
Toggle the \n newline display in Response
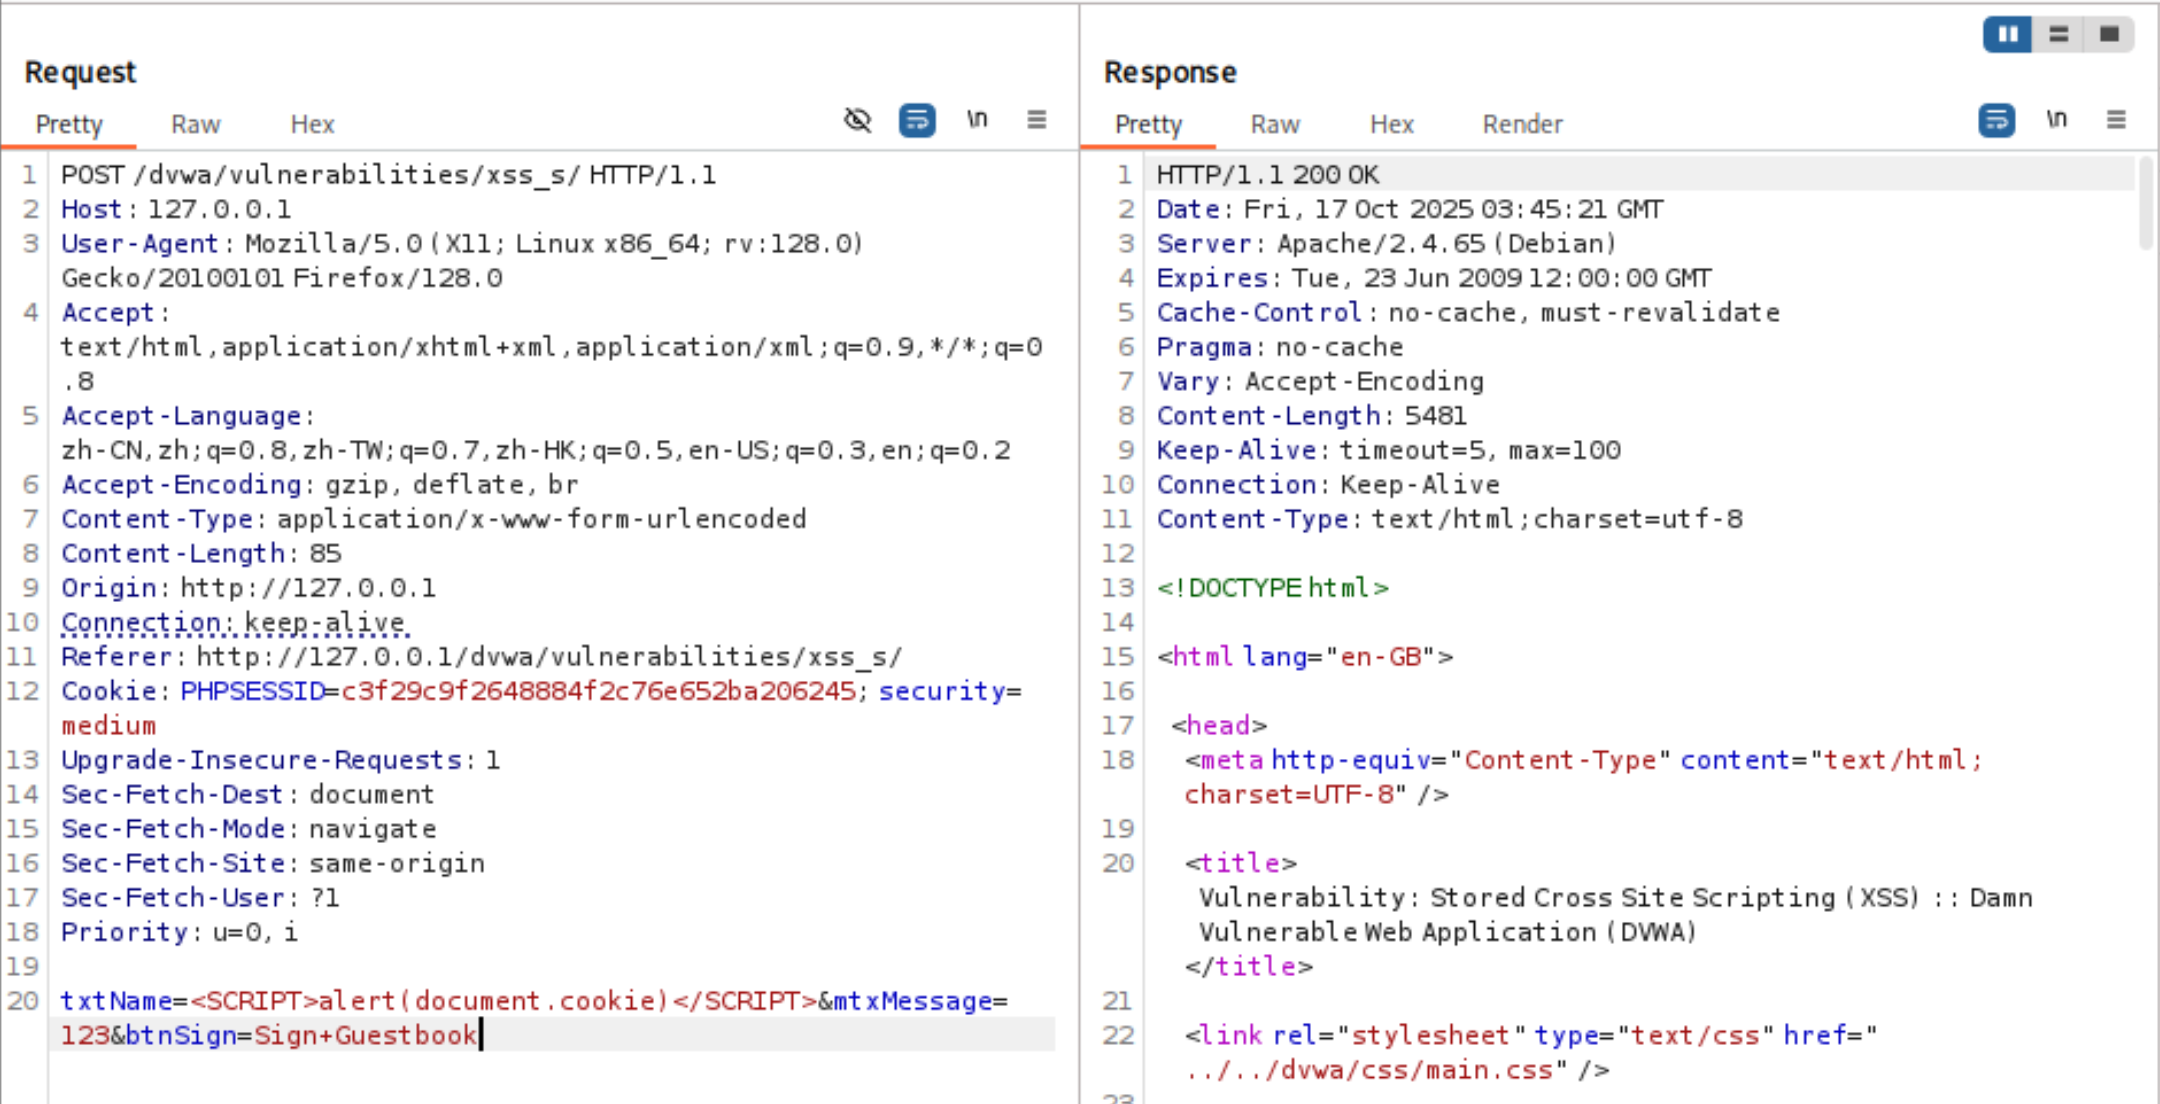click(2056, 120)
